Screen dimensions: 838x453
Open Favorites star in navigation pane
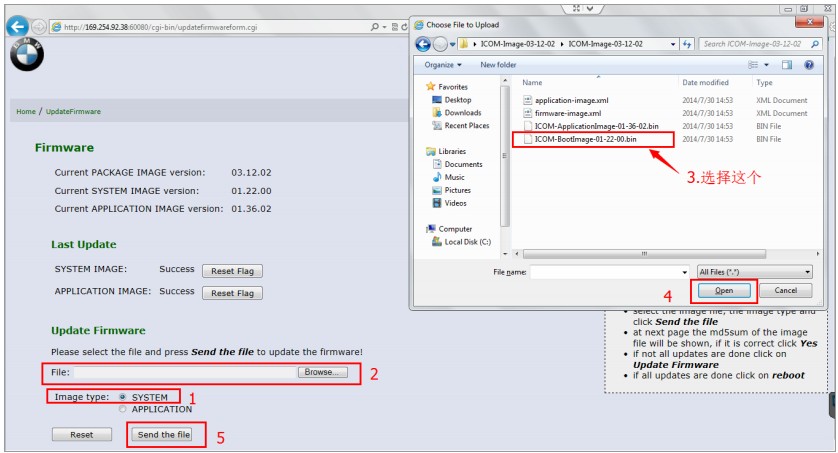(430, 87)
